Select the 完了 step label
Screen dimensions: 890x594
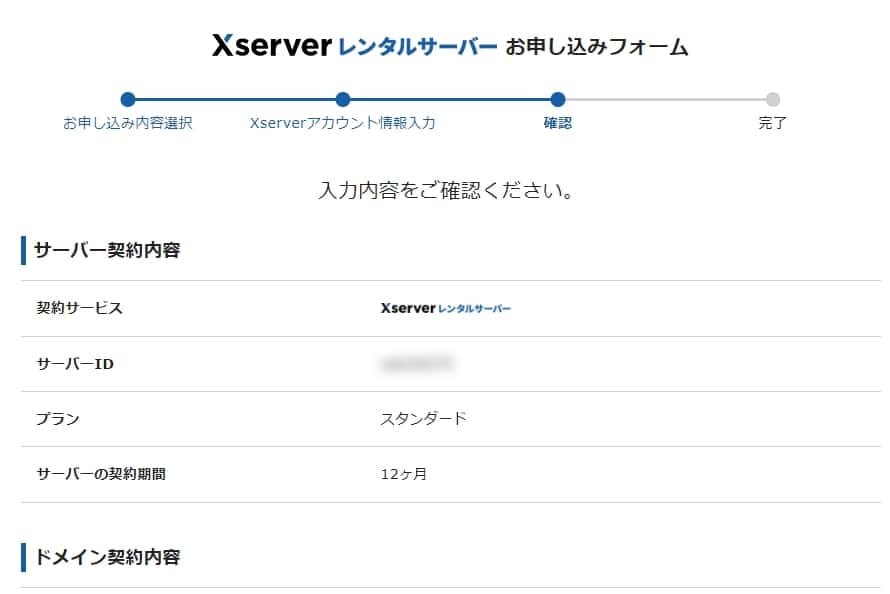pos(773,123)
